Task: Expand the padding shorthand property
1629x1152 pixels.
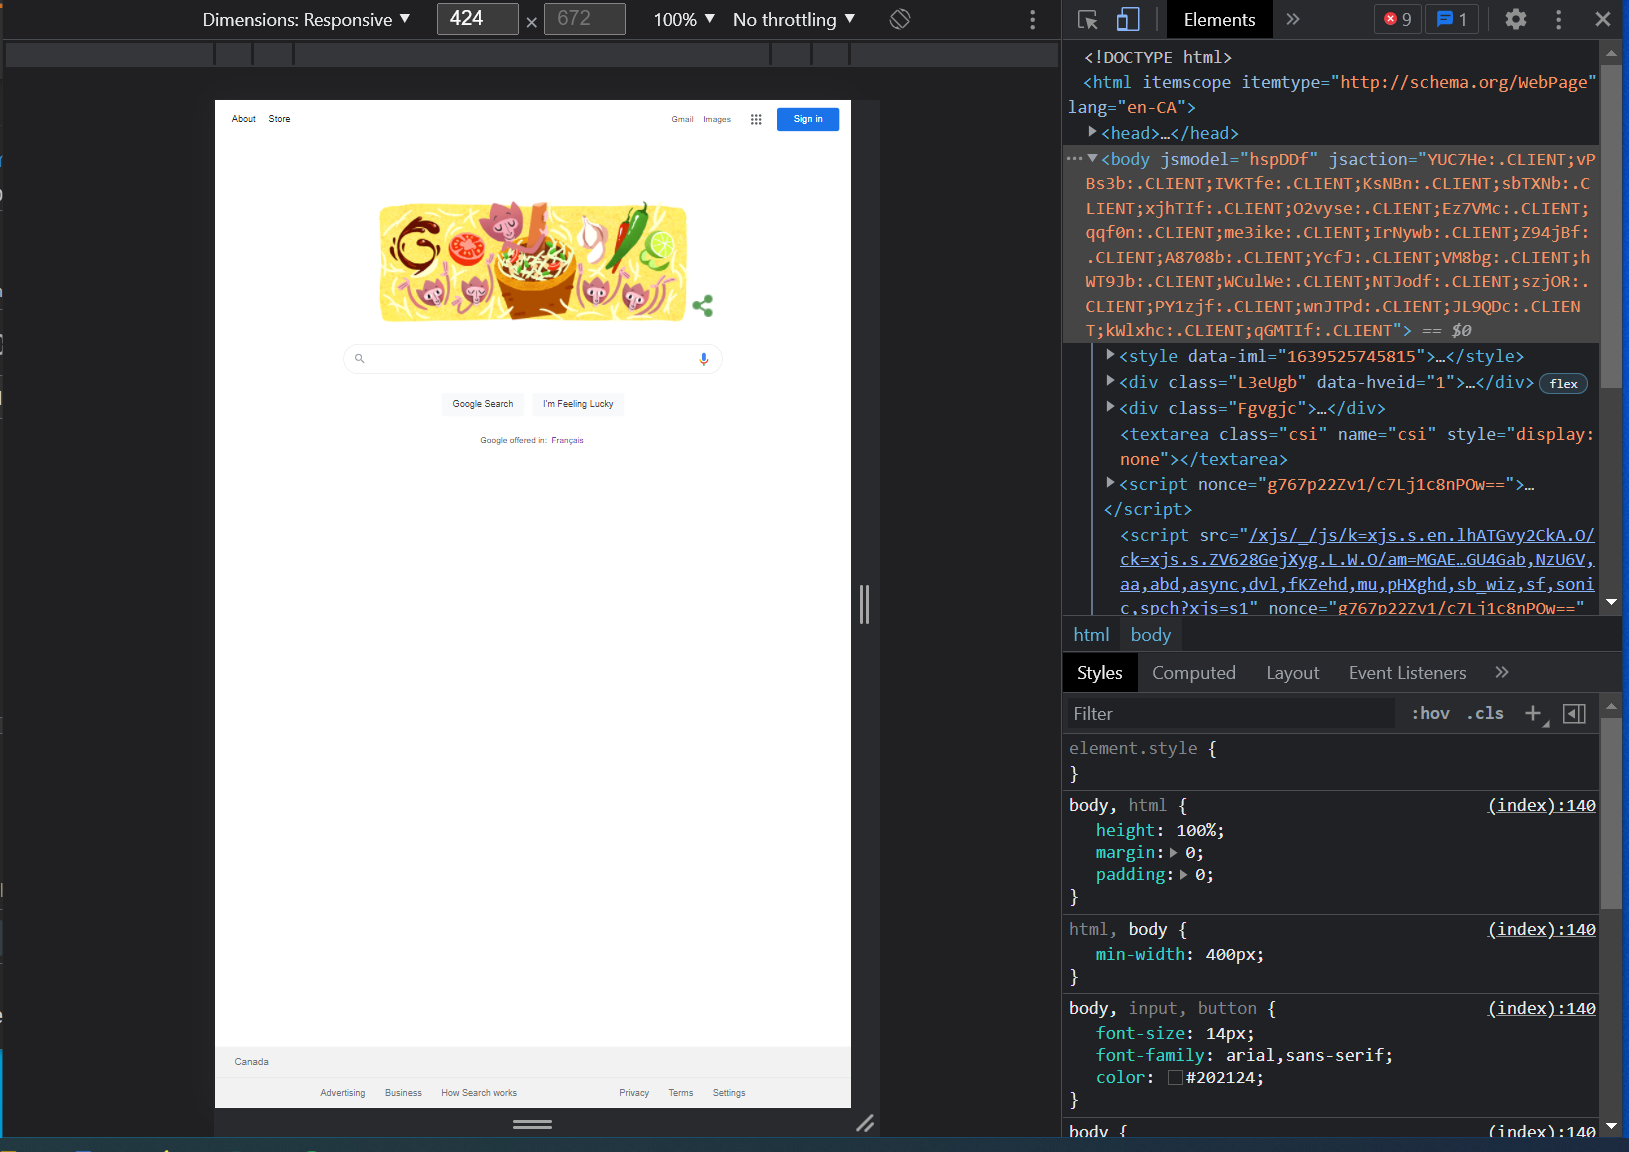Action: click(1184, 875)
